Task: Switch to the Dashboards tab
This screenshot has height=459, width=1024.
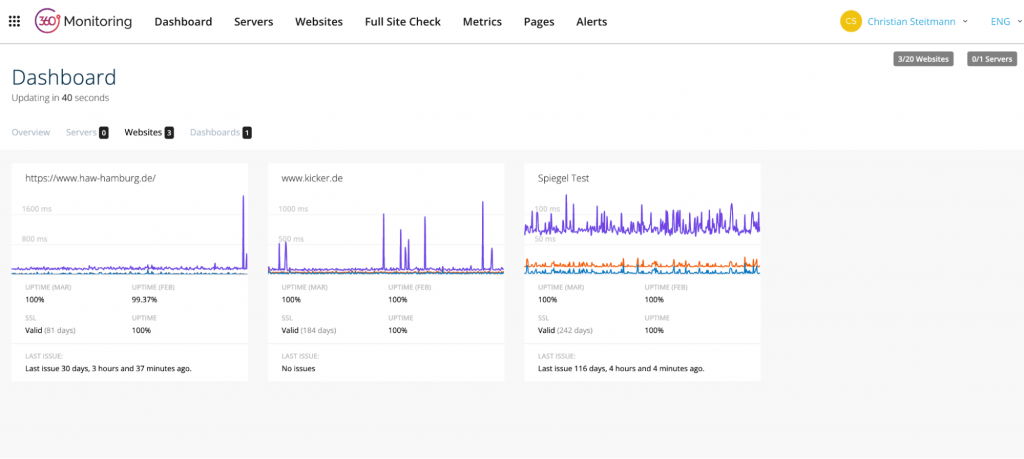Action: coord(221,133)
